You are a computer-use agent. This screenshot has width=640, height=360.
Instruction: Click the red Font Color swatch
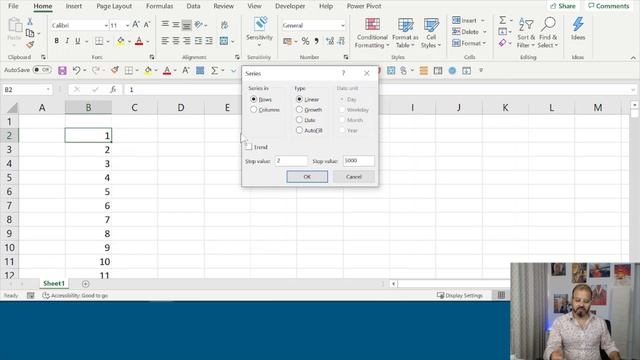point(139,41)
